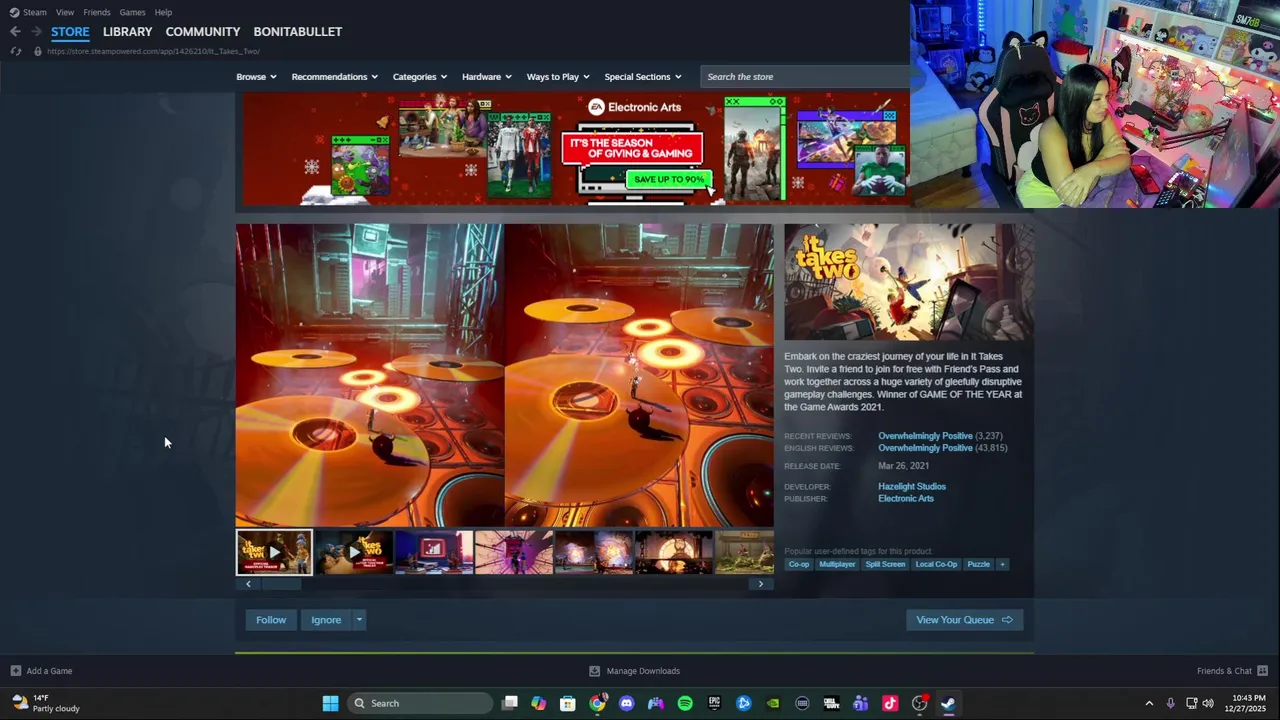Click the Ignore button

[x=326, y=620]
